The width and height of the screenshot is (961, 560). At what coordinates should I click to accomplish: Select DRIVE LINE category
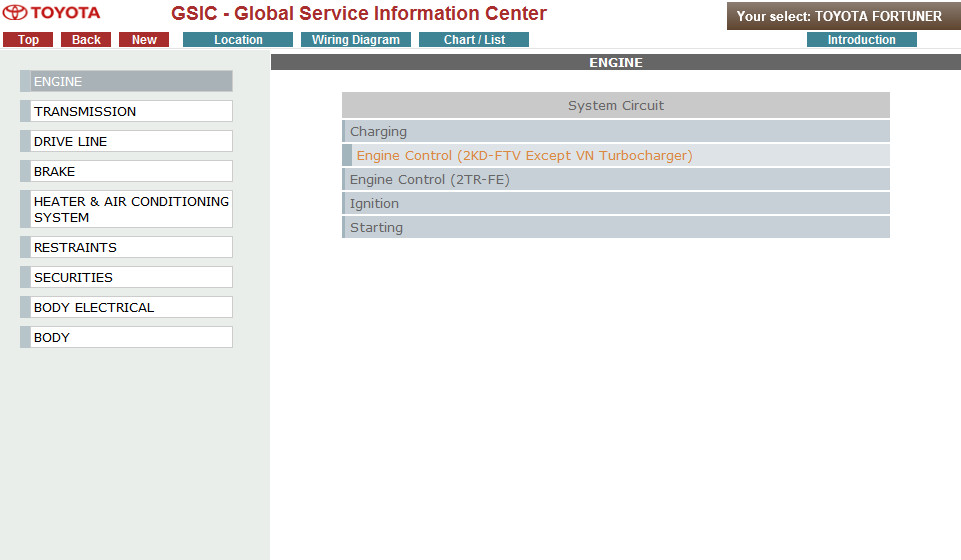[126, 142]
